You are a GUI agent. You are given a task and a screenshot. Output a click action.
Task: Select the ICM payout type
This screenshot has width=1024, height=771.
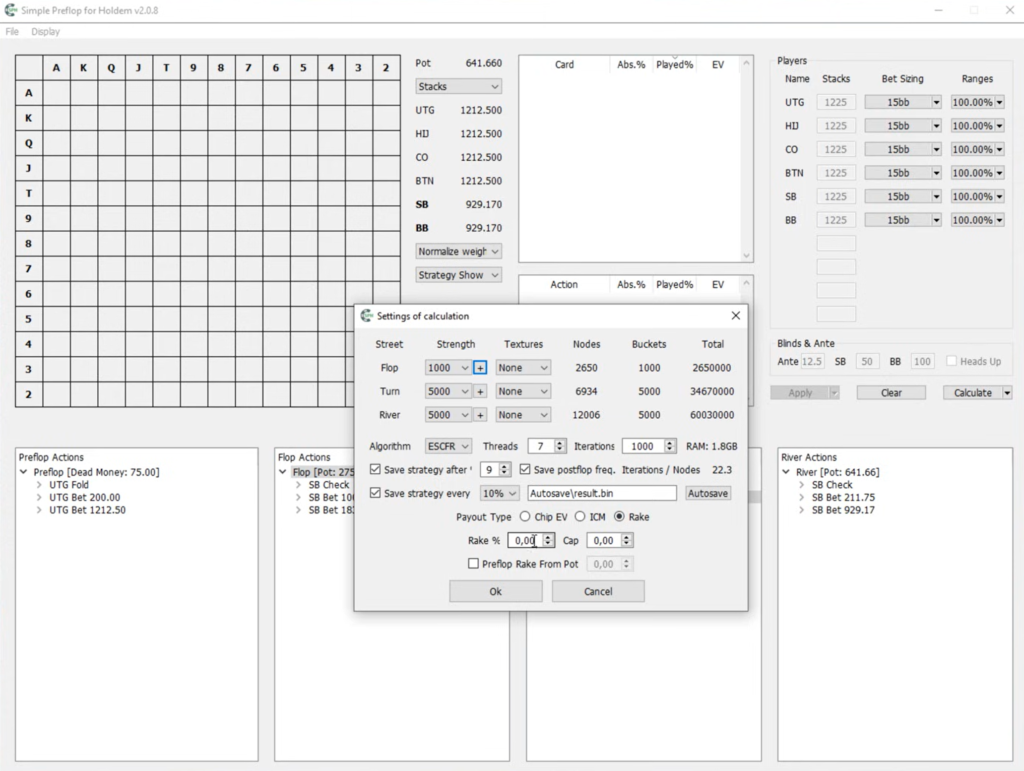click(x=580, y=516)
